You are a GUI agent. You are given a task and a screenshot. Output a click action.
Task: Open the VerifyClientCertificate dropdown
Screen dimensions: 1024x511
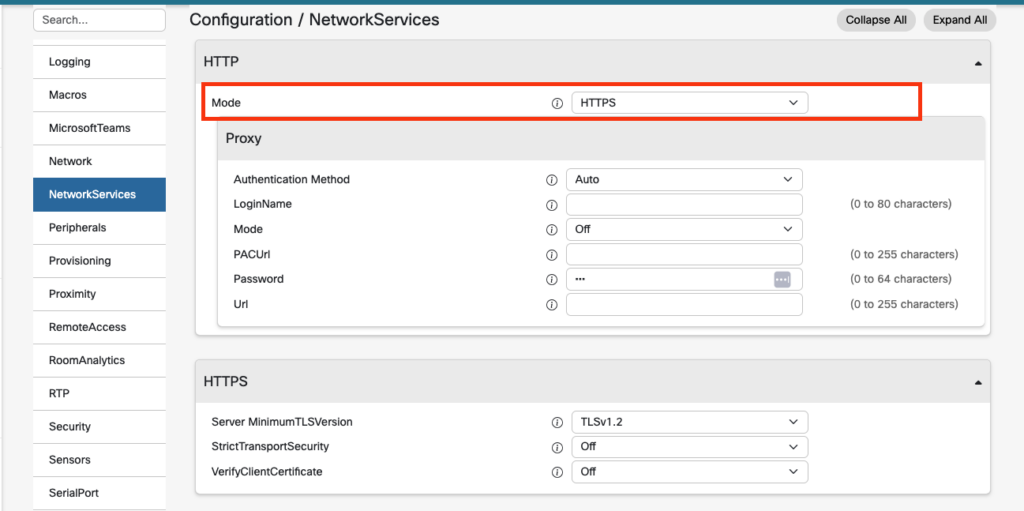[x=690, y=472]
